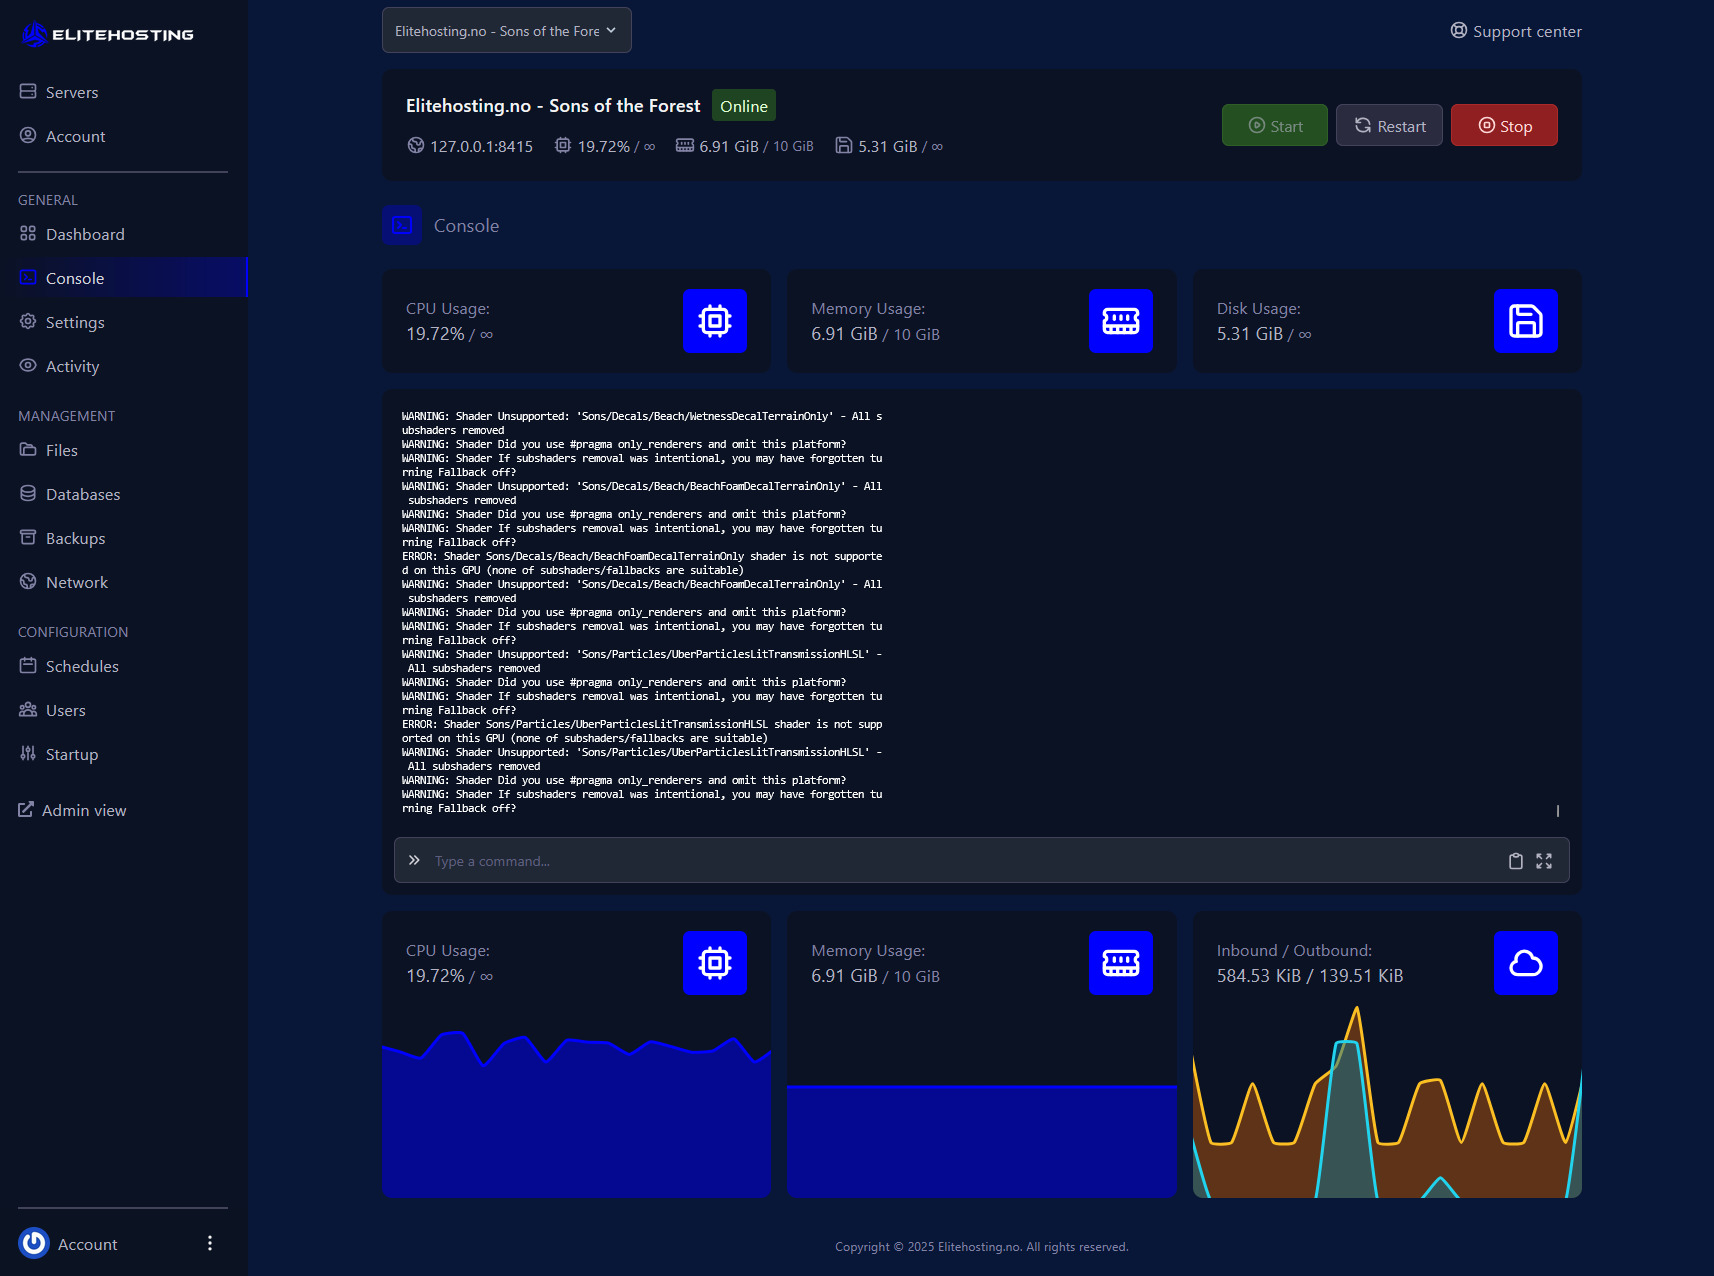Click the Disk Usage save icon tile
The width and height of the screenshot is (1714, 1276).
pyautogui.click(x=1525, y=321)
